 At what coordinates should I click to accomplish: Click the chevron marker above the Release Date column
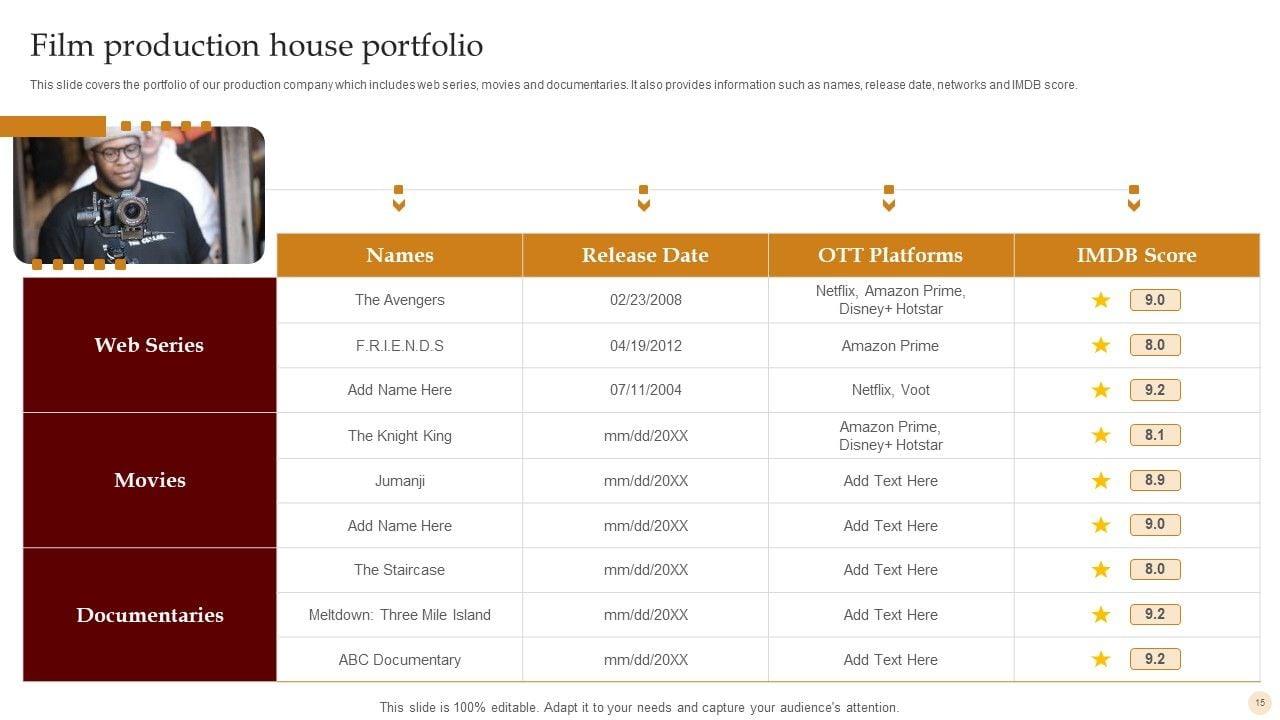pyautogui.click(x=644, y=199)
